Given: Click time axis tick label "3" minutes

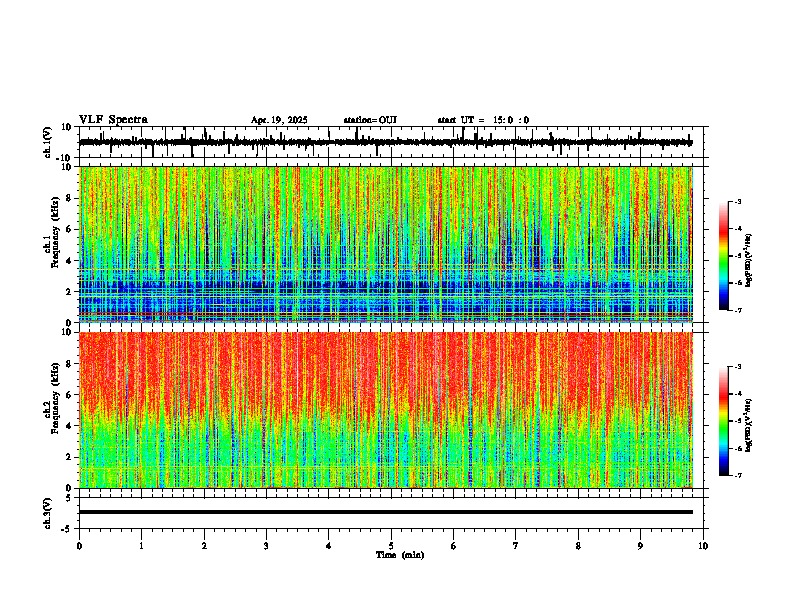Looking at the screenshot, I should (x=266, y=546).
